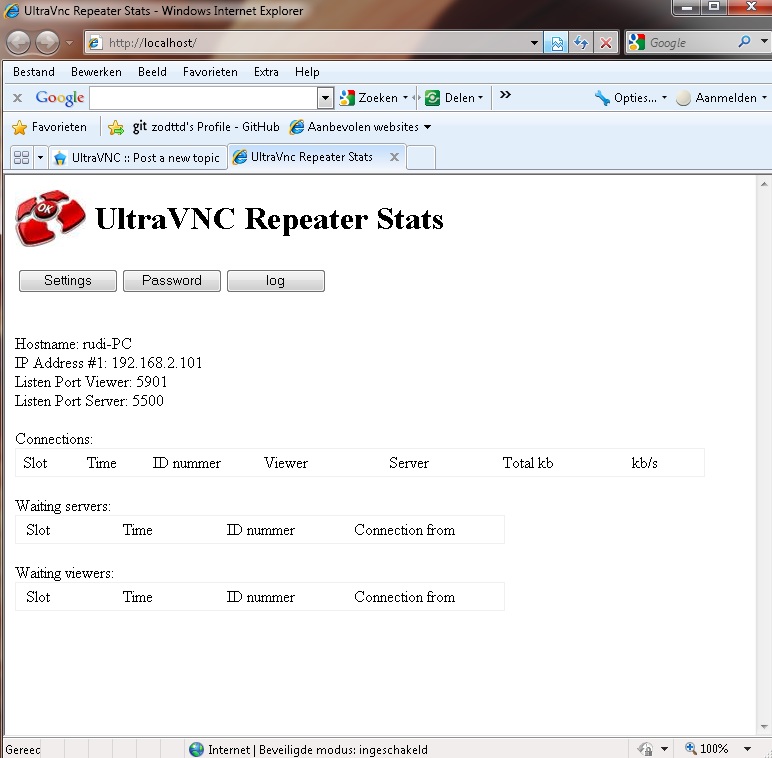Screen dimensions: 772x758
Task: Click Server column header in Connections table
Action: click(x=409, y=463)
